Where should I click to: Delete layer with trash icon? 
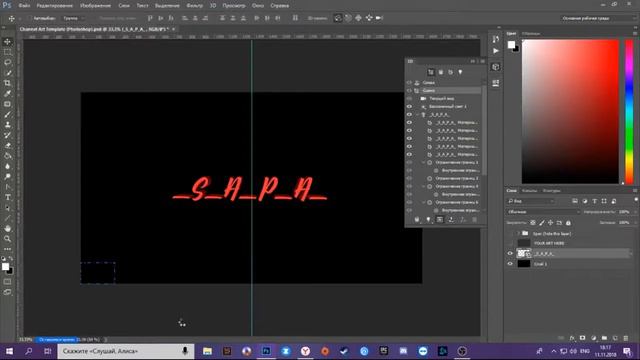(626, 338)
